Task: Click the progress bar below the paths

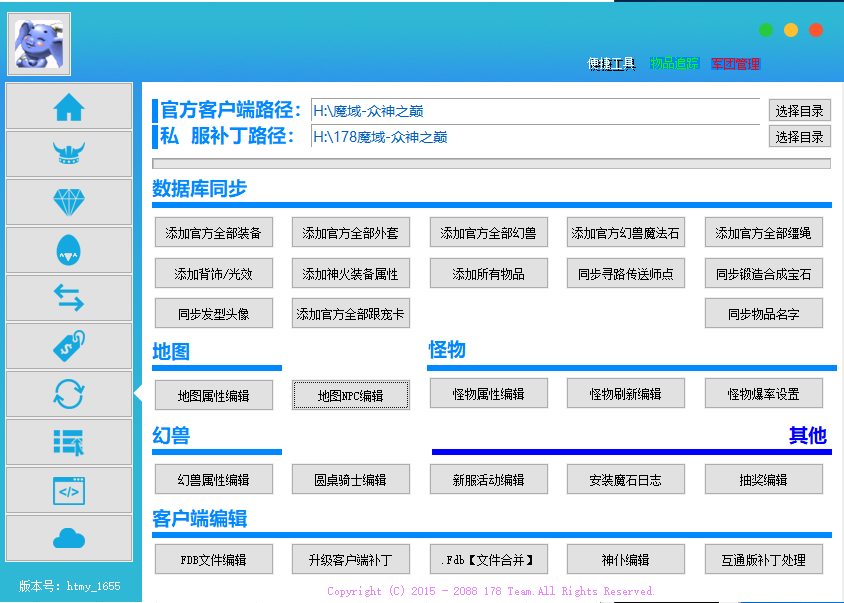Action: pos(491,164)
